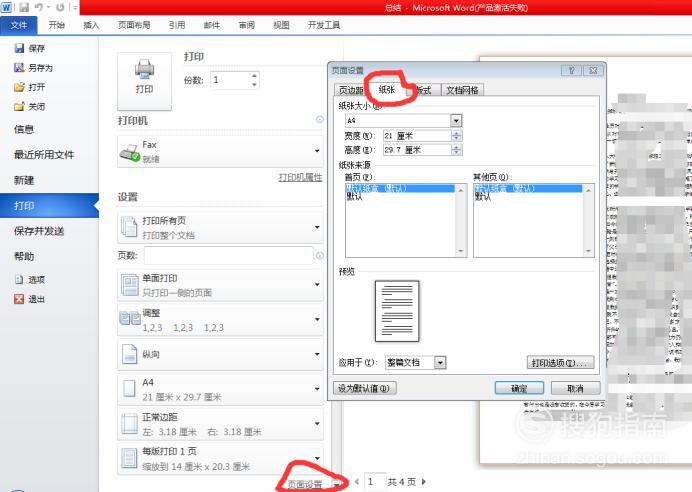The height and width of the screenshot is (492, 692).
Task: Click the 设为默认值 button
Action: click(365, 388)
